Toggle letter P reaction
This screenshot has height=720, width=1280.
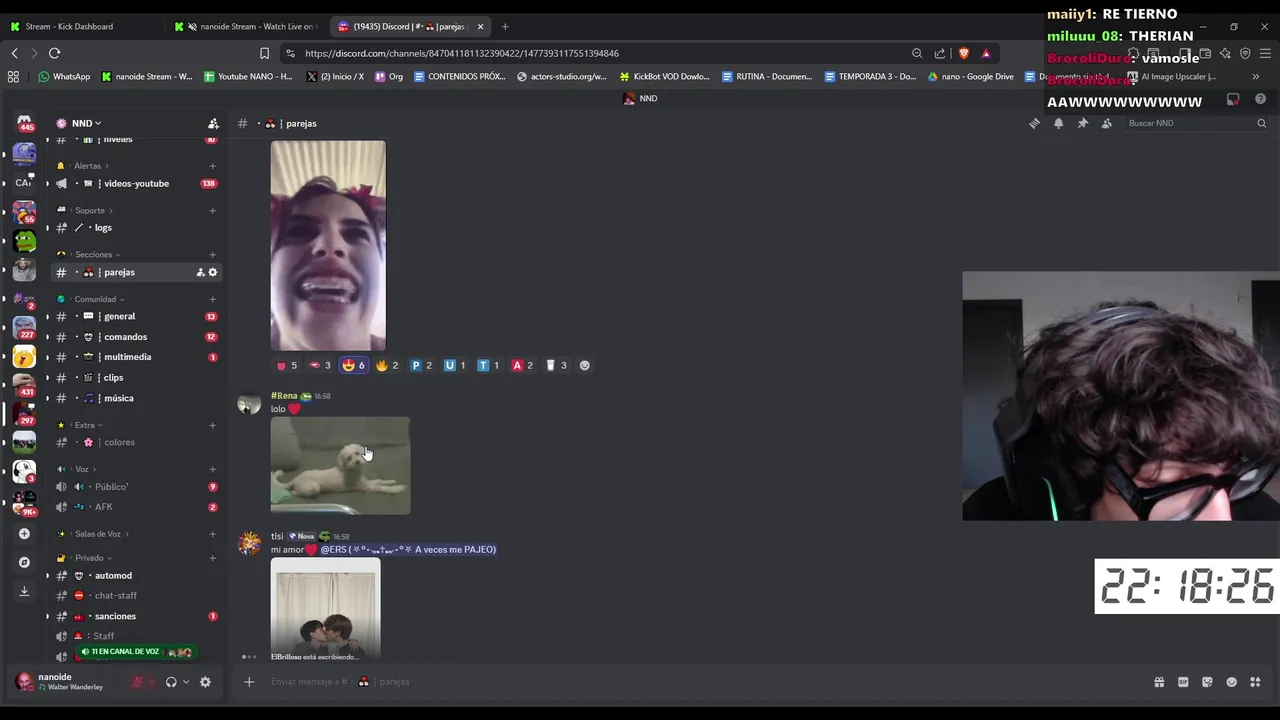[421, 365]
